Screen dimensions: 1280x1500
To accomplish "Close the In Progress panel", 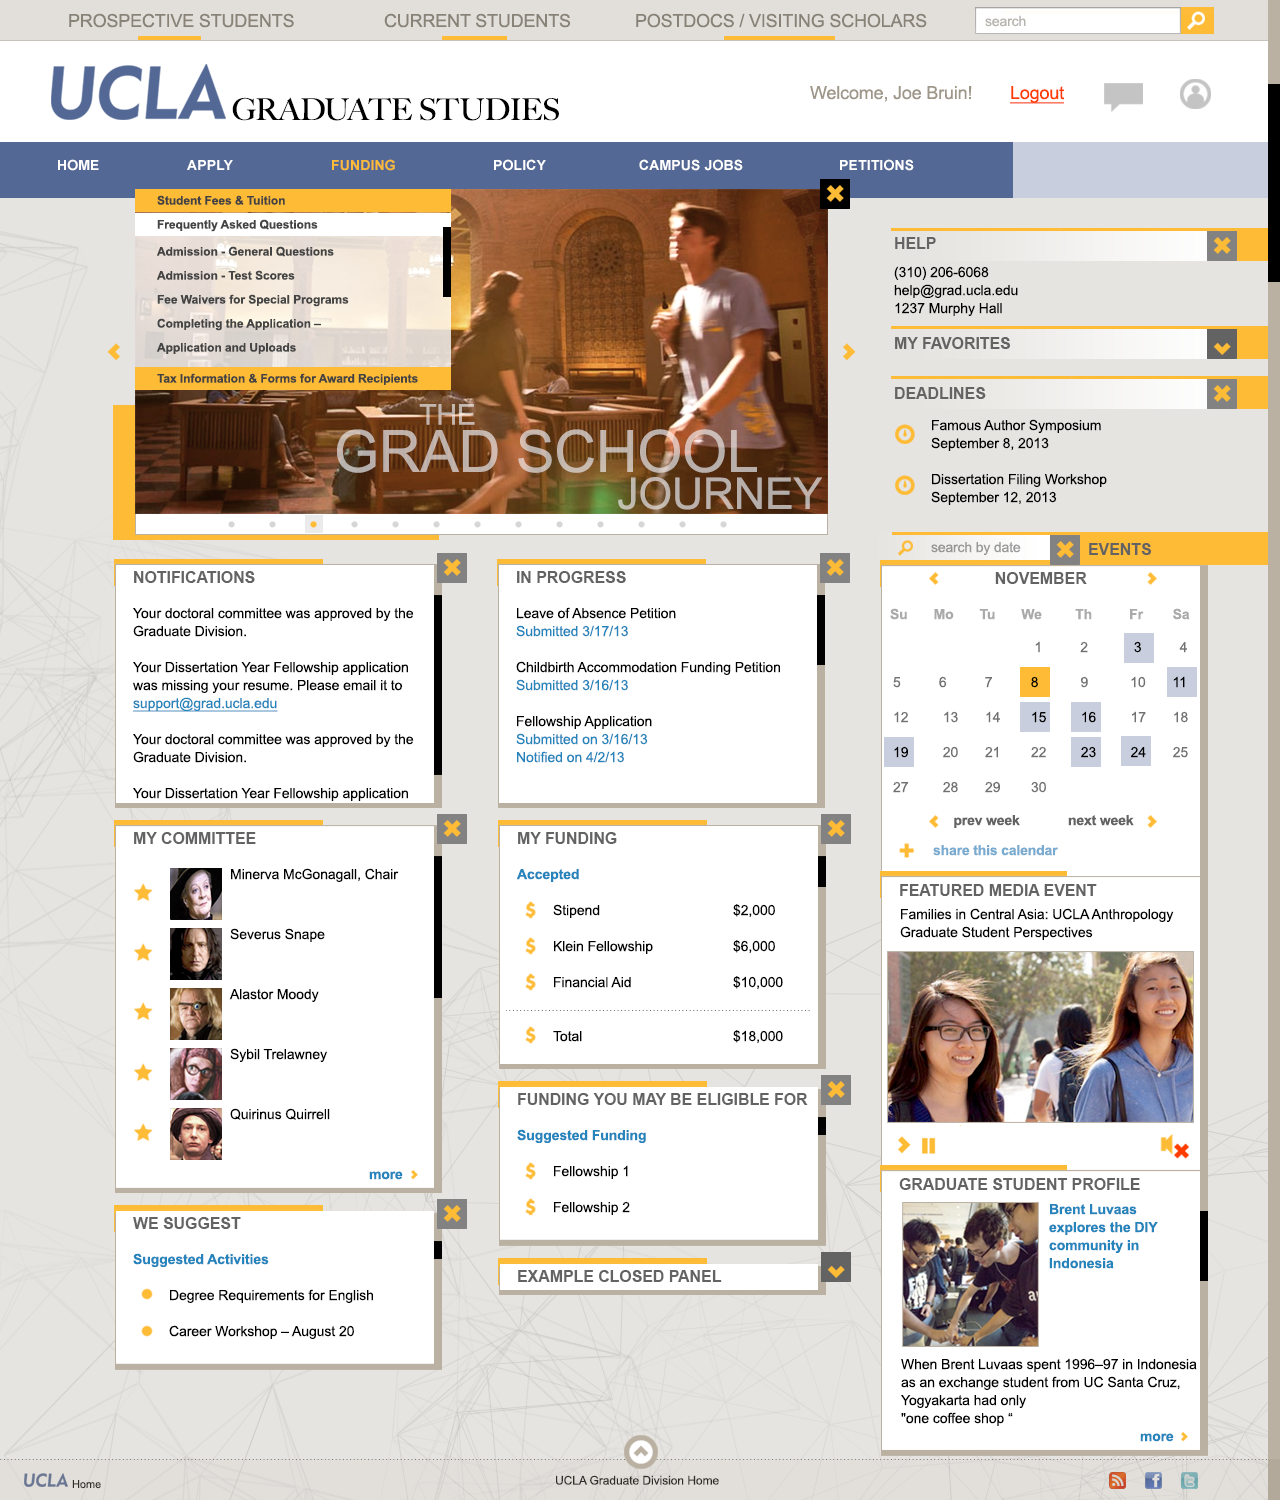I will coord(835,568).
